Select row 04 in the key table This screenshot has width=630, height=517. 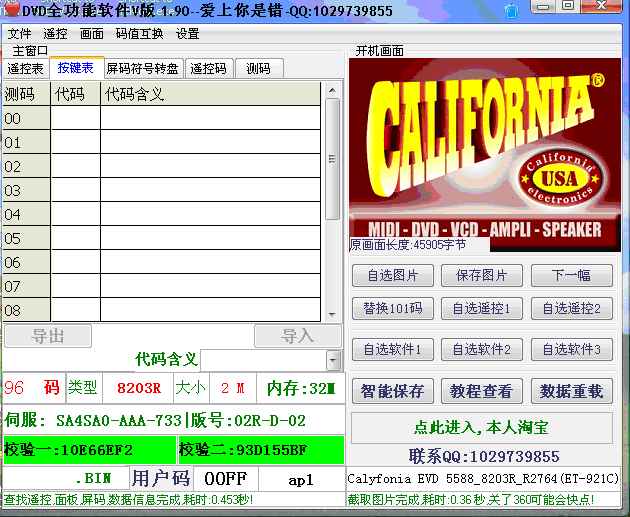coord(162,214)
